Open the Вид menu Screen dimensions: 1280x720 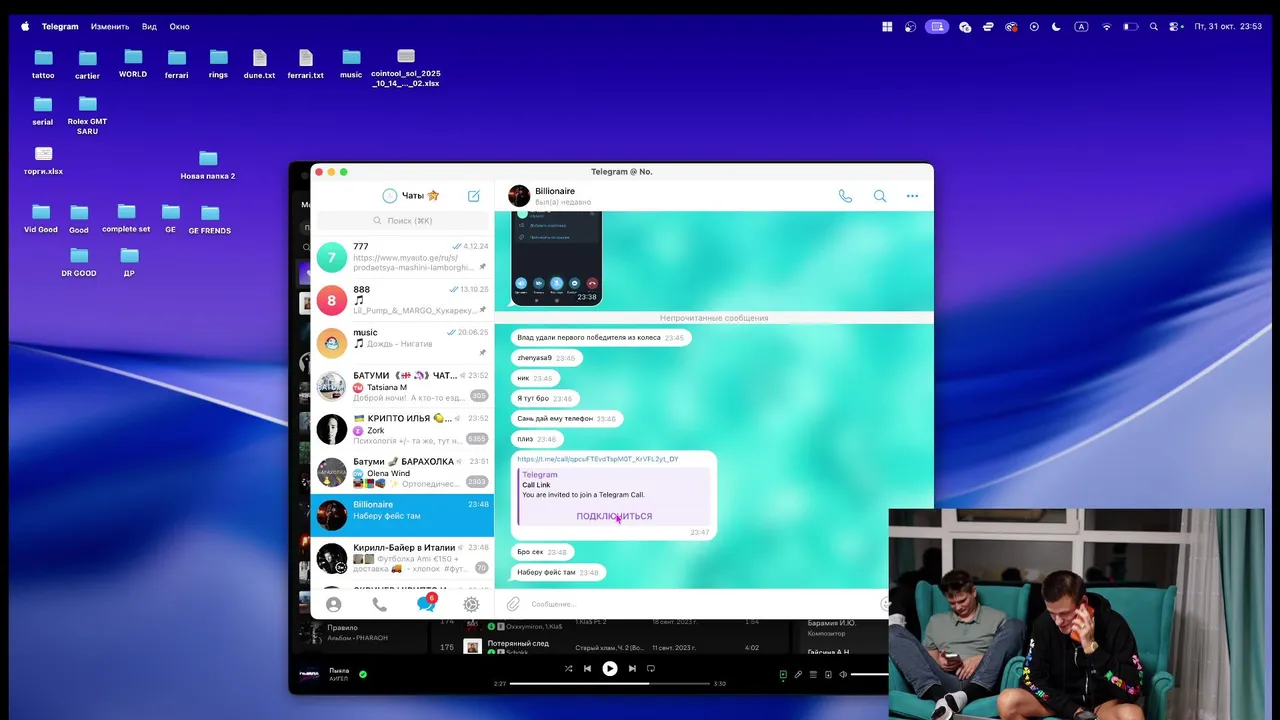pos(149,27)
